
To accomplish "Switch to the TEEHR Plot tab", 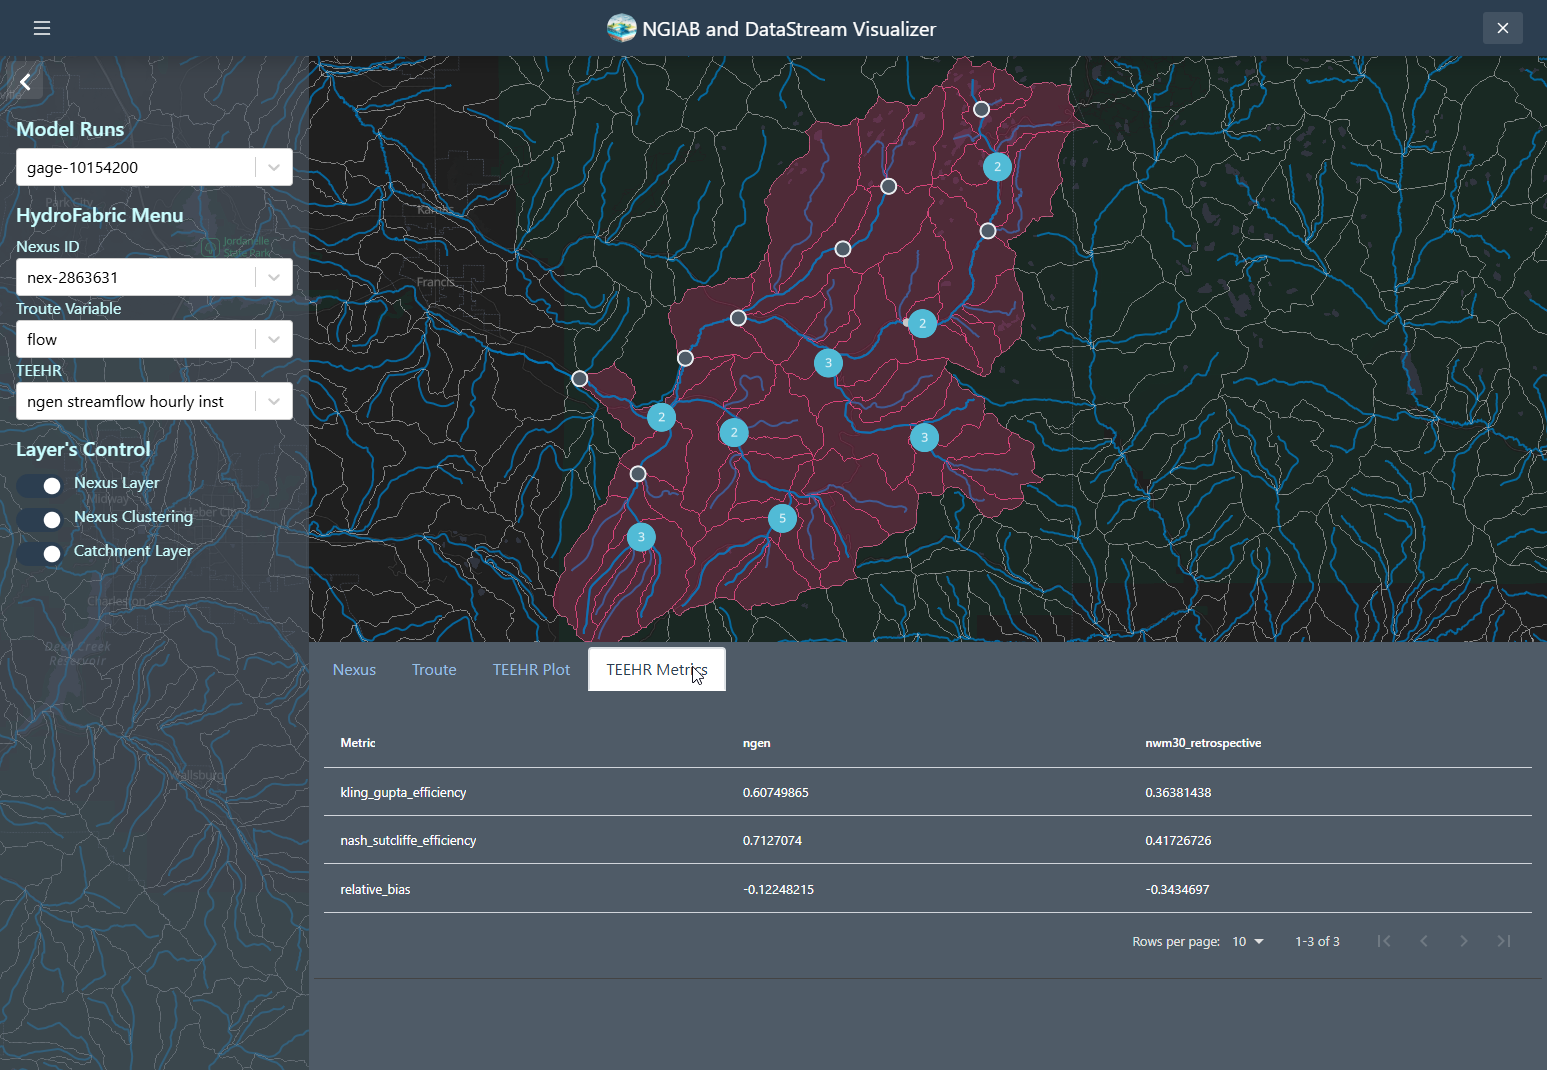I will (x=531, y=669).
